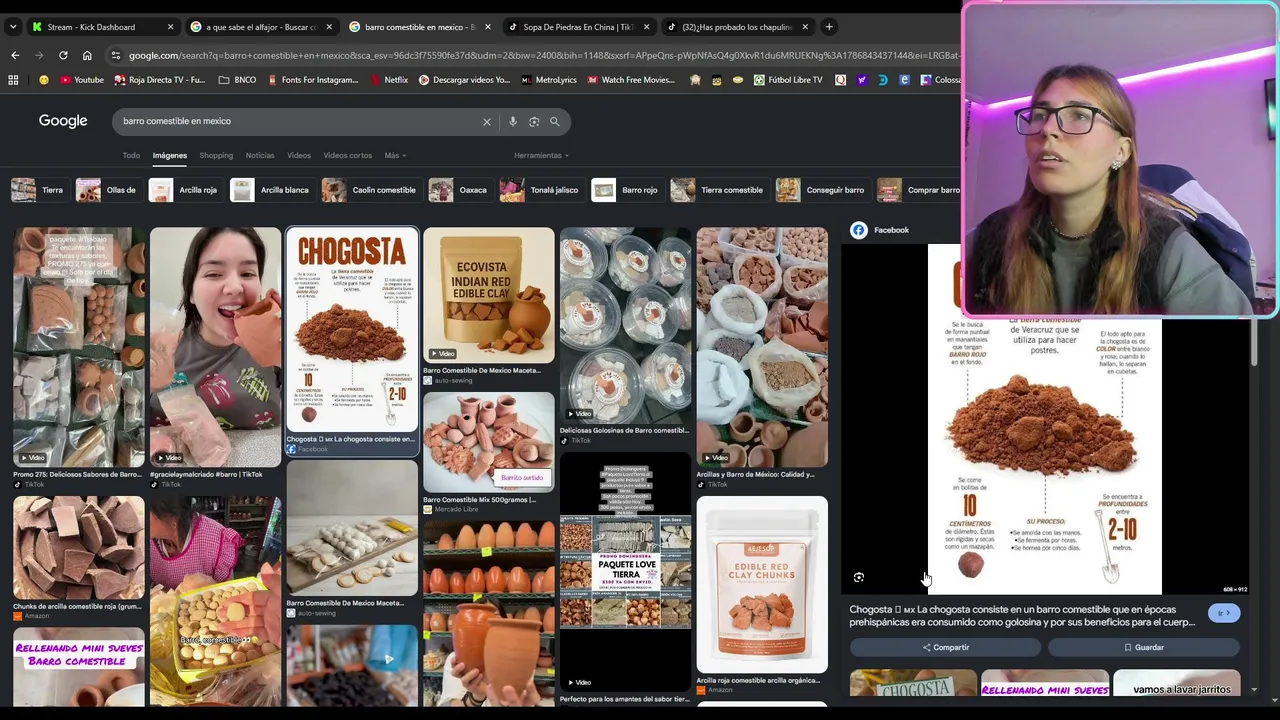Switch to the Shopping results tab
This screenshot has height=720, width=1280.
pyautogui.click(x=216, y=156)
